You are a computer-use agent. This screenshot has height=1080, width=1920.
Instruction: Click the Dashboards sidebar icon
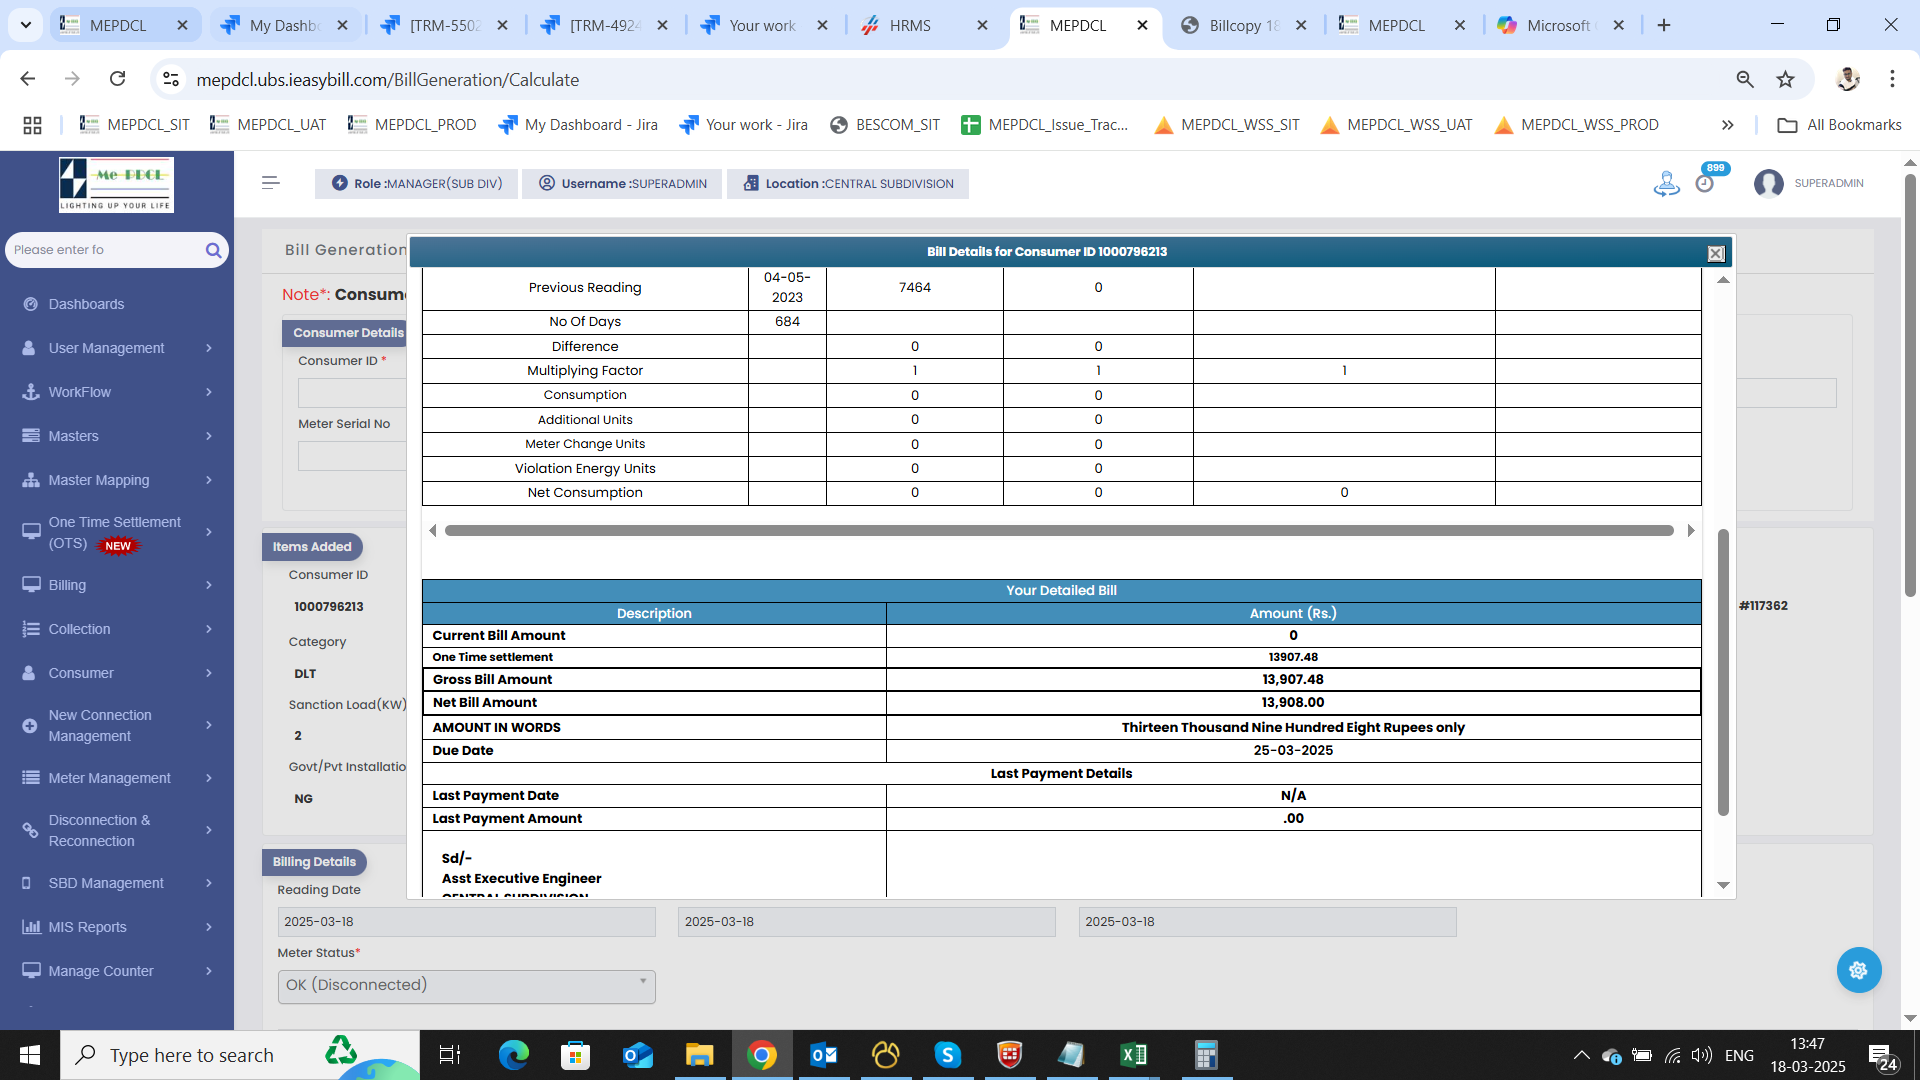(x=31, y=304)
